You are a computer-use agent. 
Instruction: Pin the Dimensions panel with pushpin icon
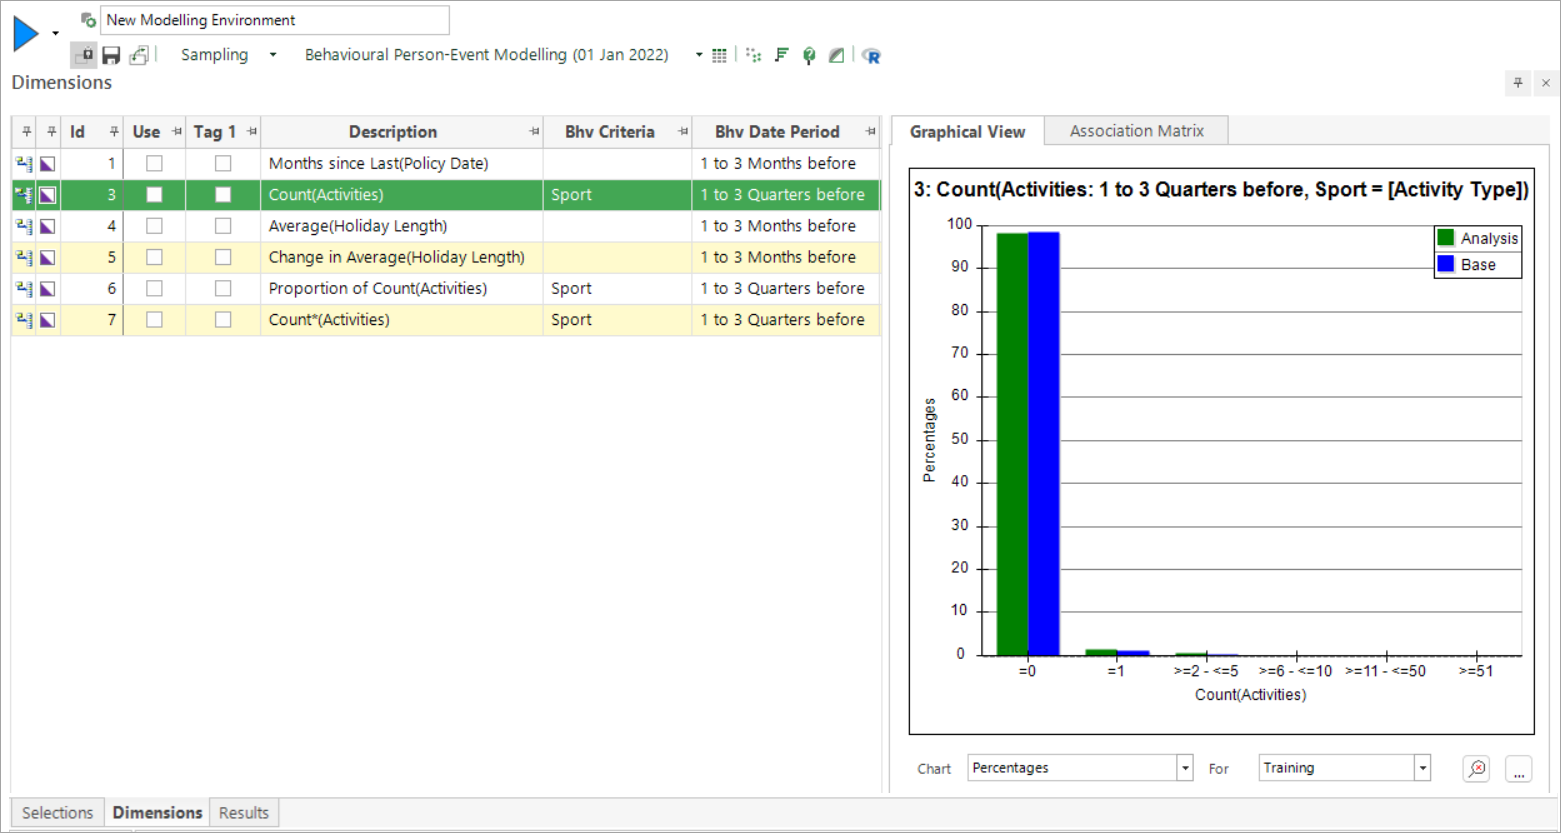[1518, 83]
